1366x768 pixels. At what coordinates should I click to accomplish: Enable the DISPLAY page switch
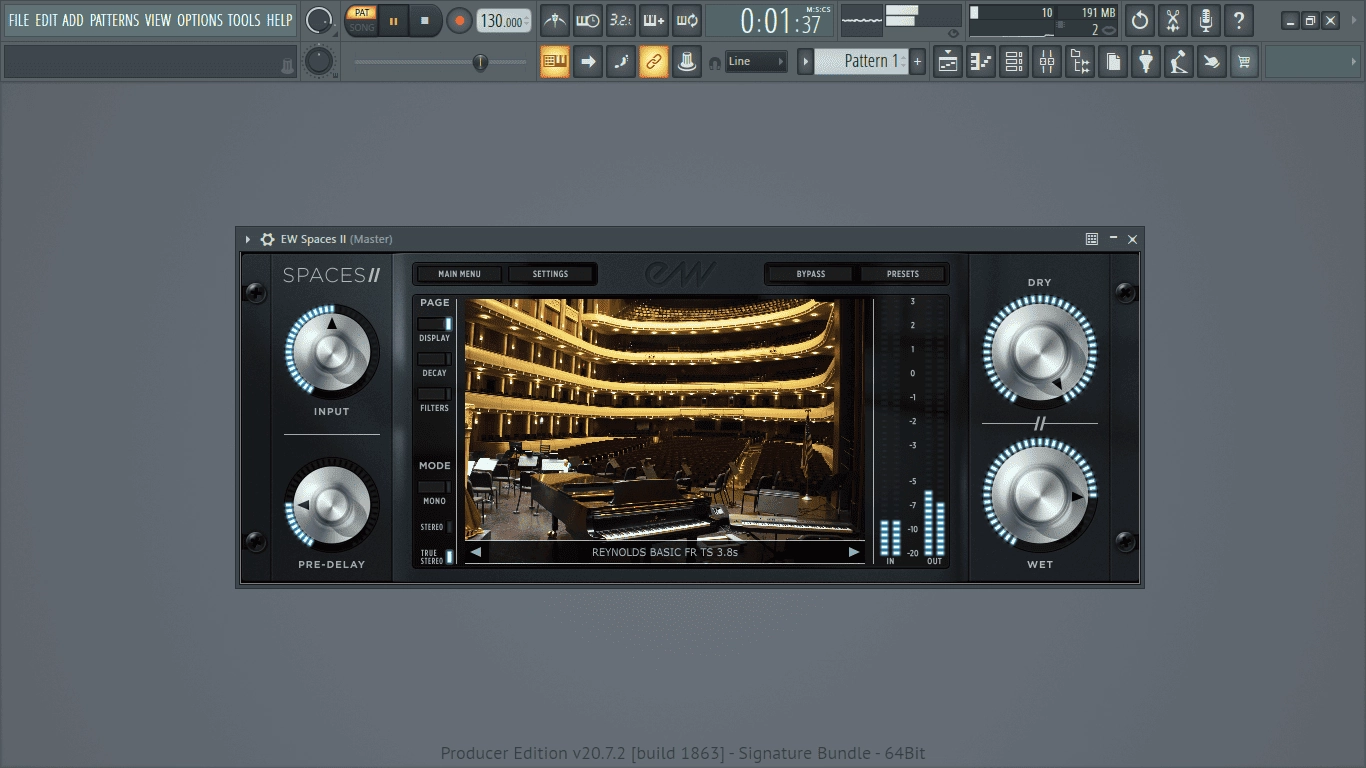(x=435, y=324)
